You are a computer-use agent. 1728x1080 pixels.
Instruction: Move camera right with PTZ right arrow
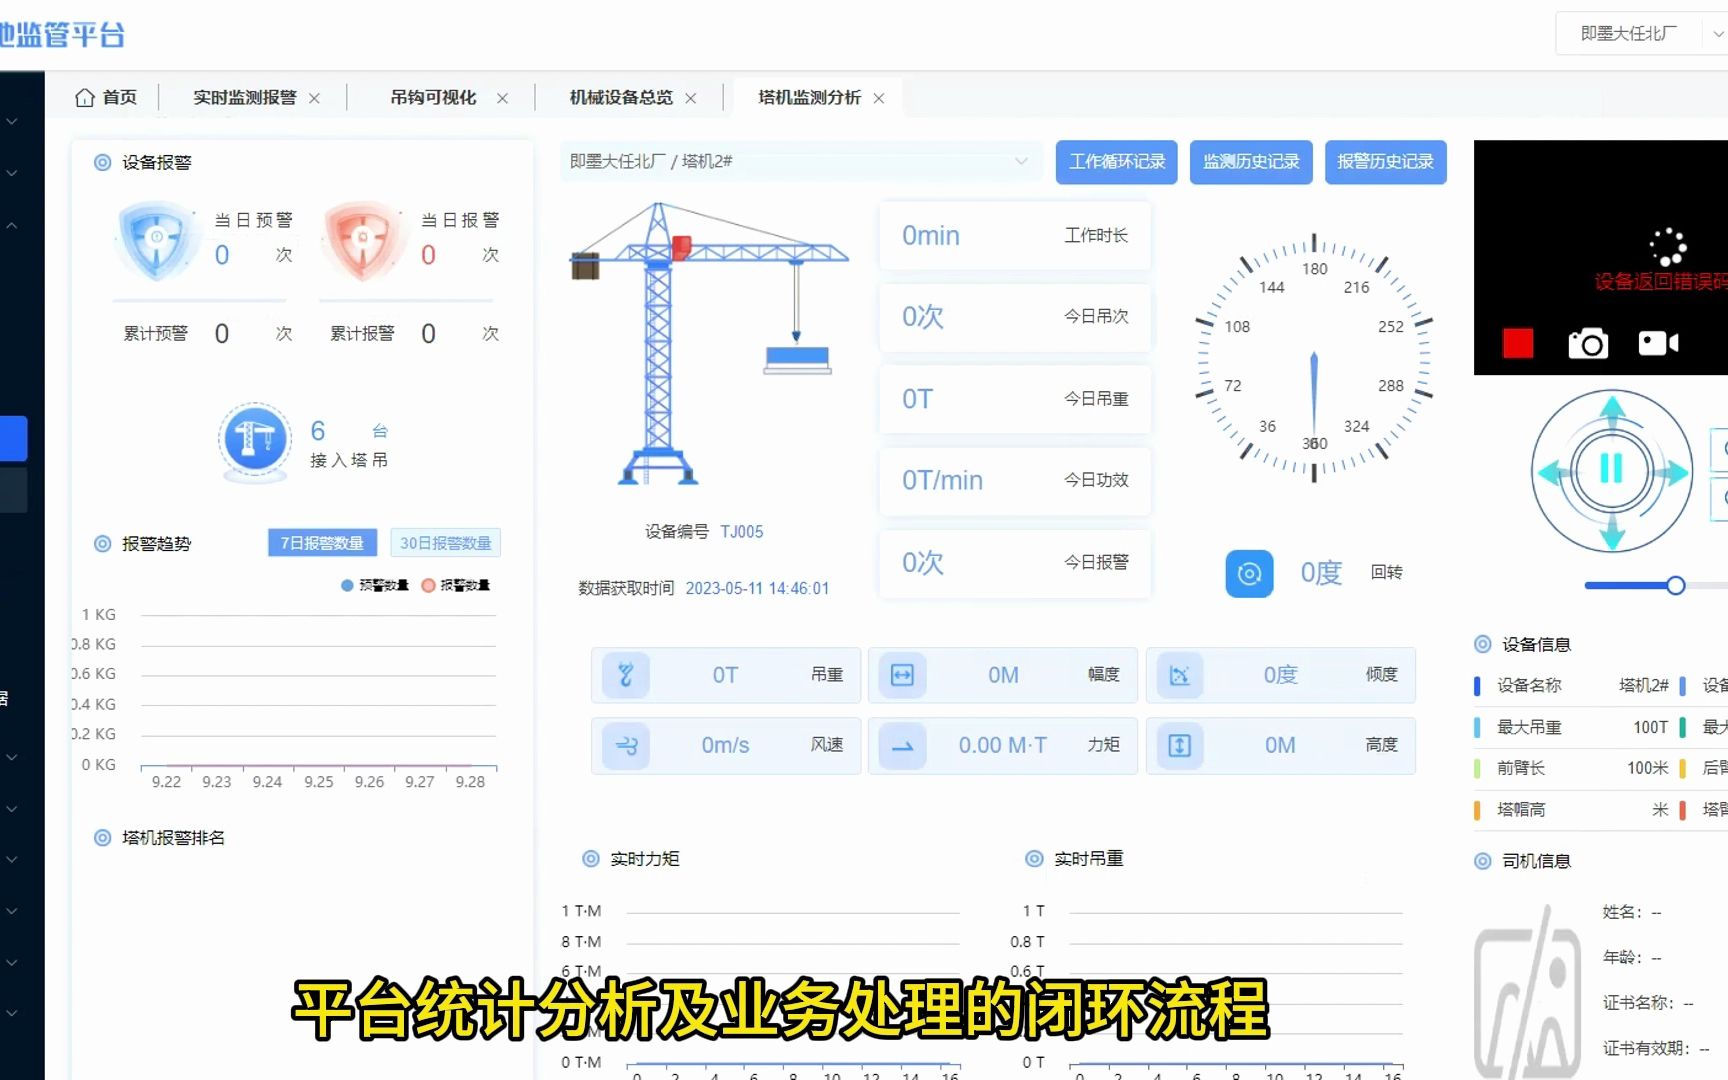(1675, 472)
